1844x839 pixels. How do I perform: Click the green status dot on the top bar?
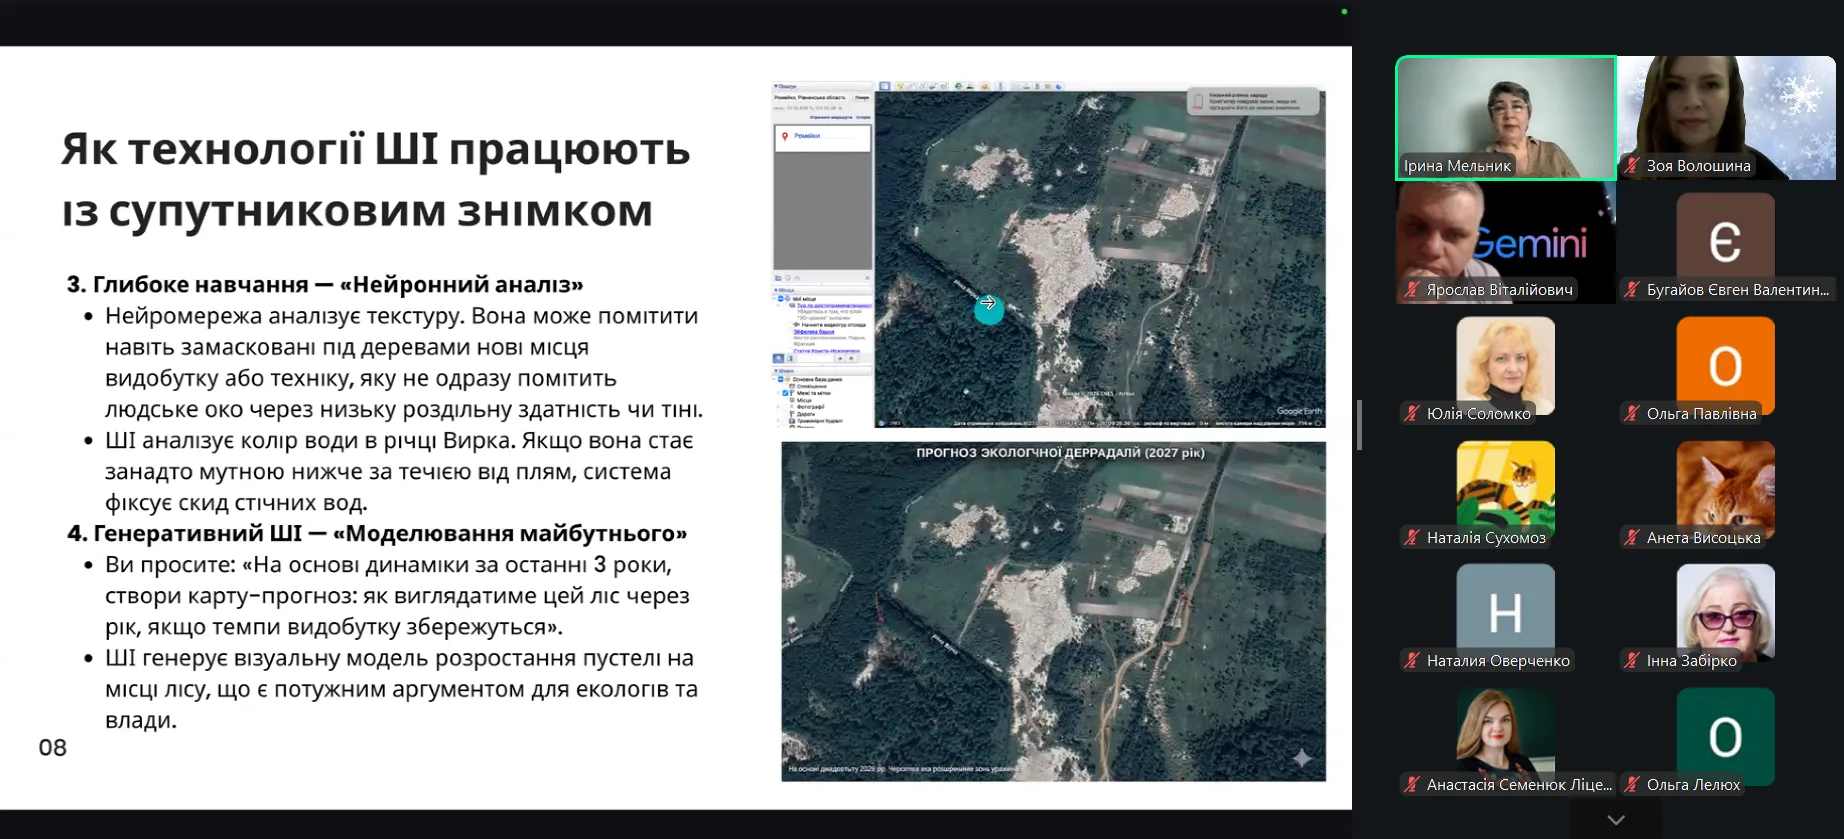point(1344,12)
